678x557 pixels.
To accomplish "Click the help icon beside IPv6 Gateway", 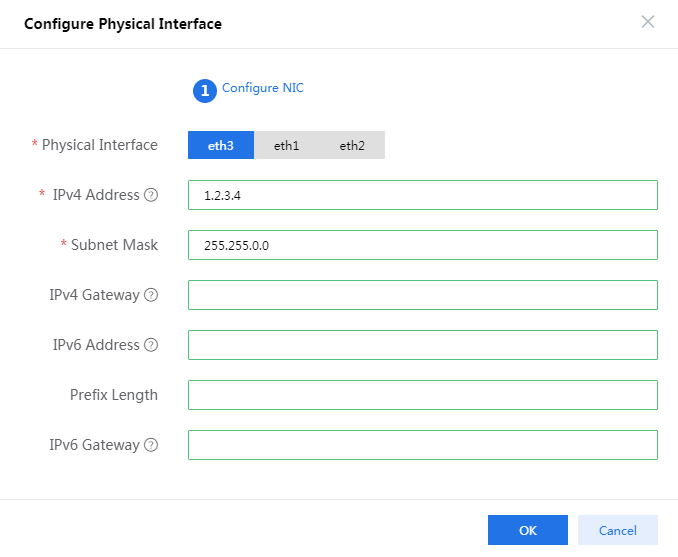I will [151, 445].
